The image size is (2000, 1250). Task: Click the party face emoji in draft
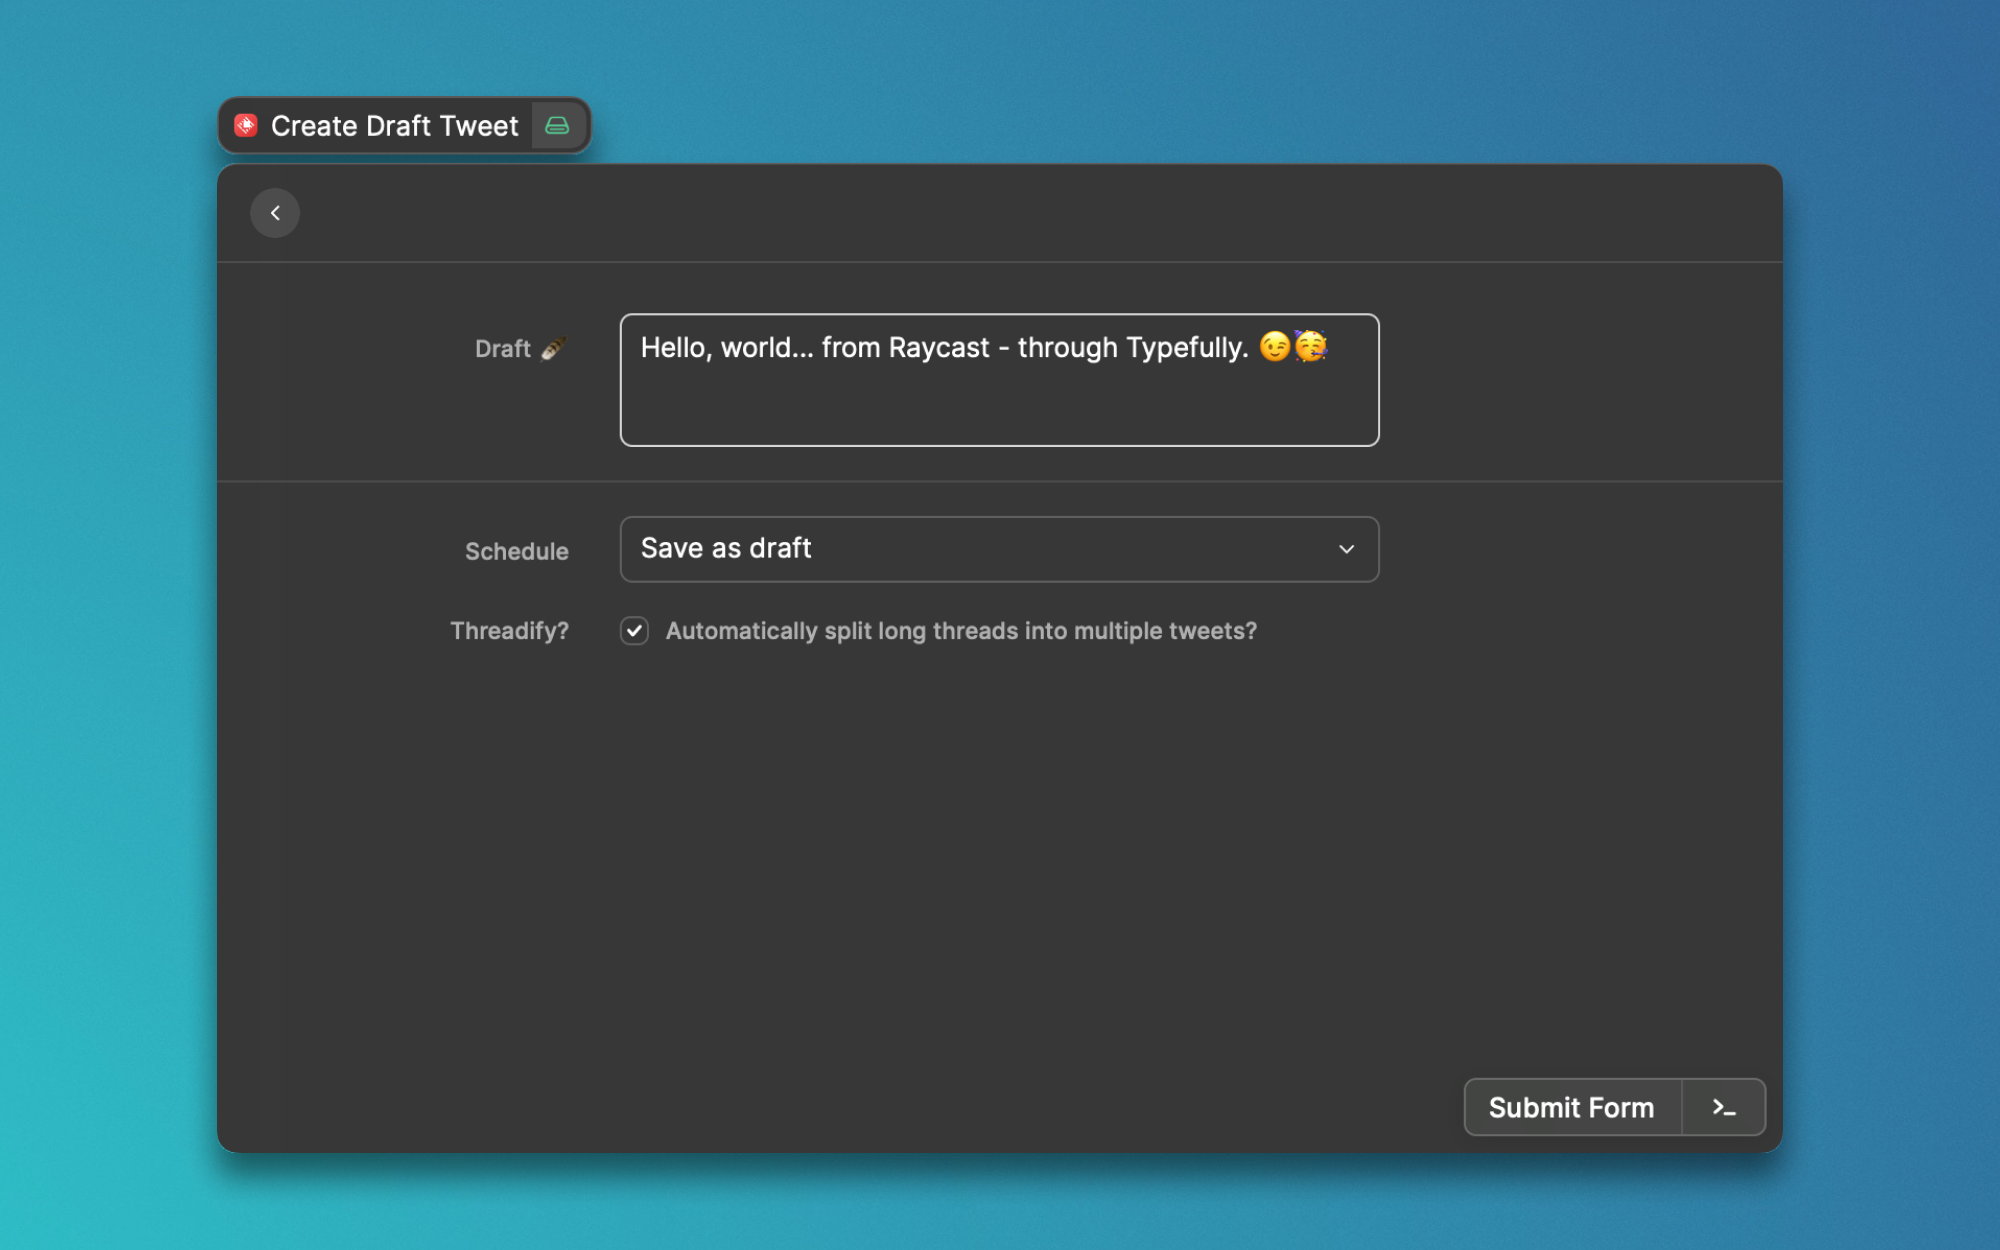1311,346
